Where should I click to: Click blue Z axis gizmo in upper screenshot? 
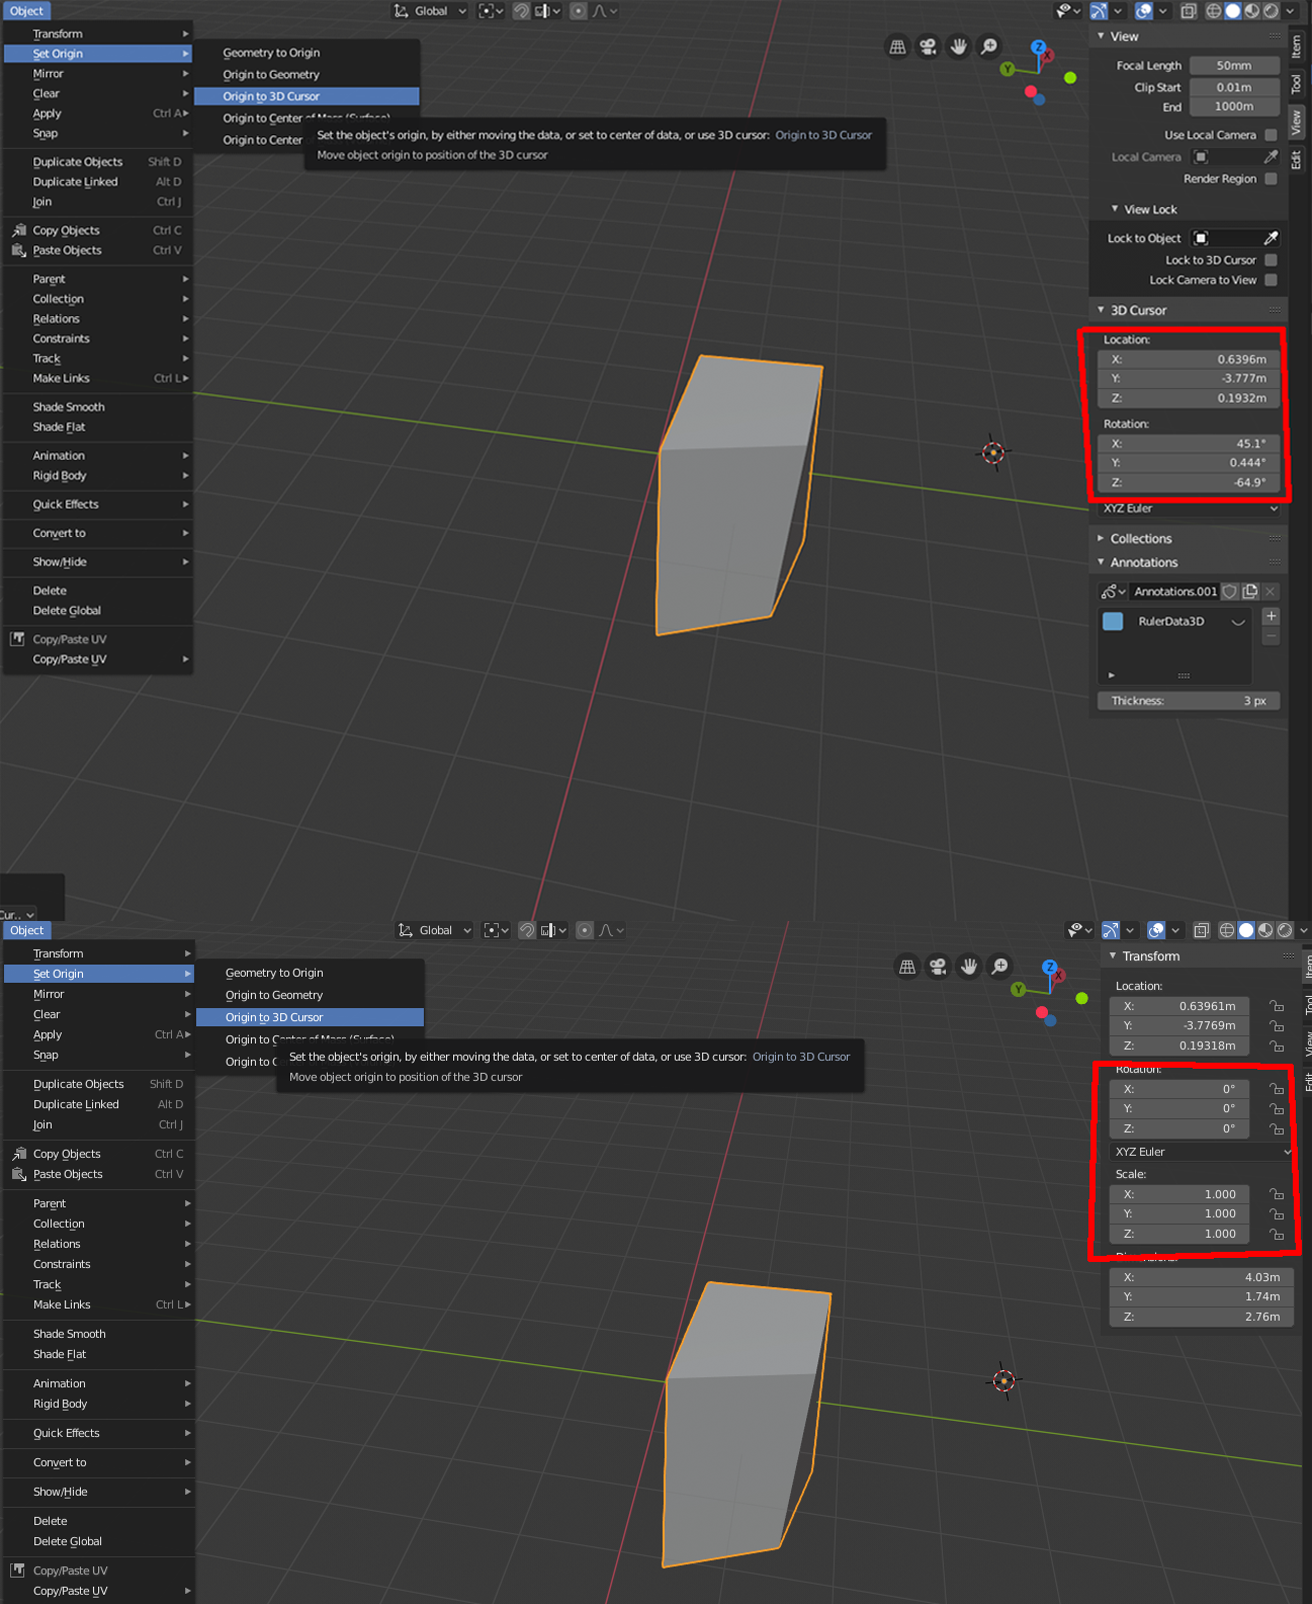1038,47
